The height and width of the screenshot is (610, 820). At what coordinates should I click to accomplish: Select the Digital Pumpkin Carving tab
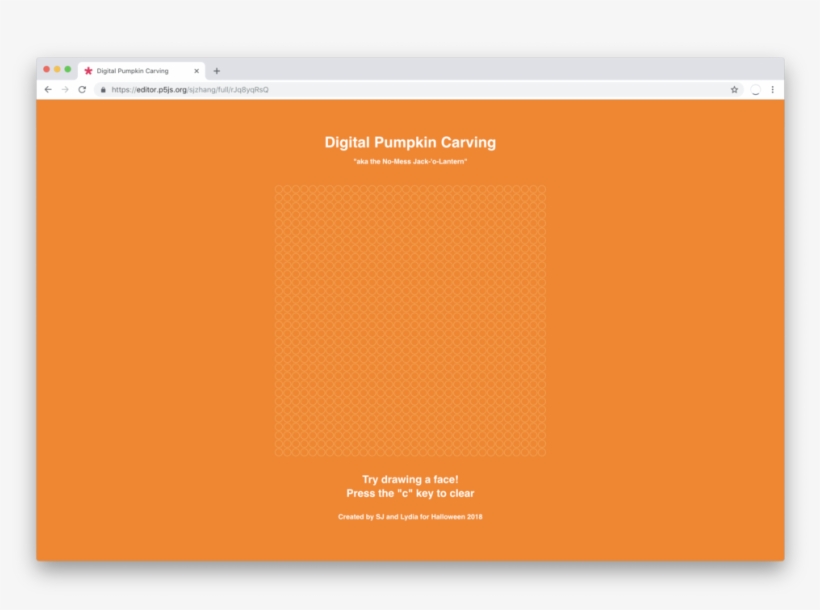[x=135, y=71]
